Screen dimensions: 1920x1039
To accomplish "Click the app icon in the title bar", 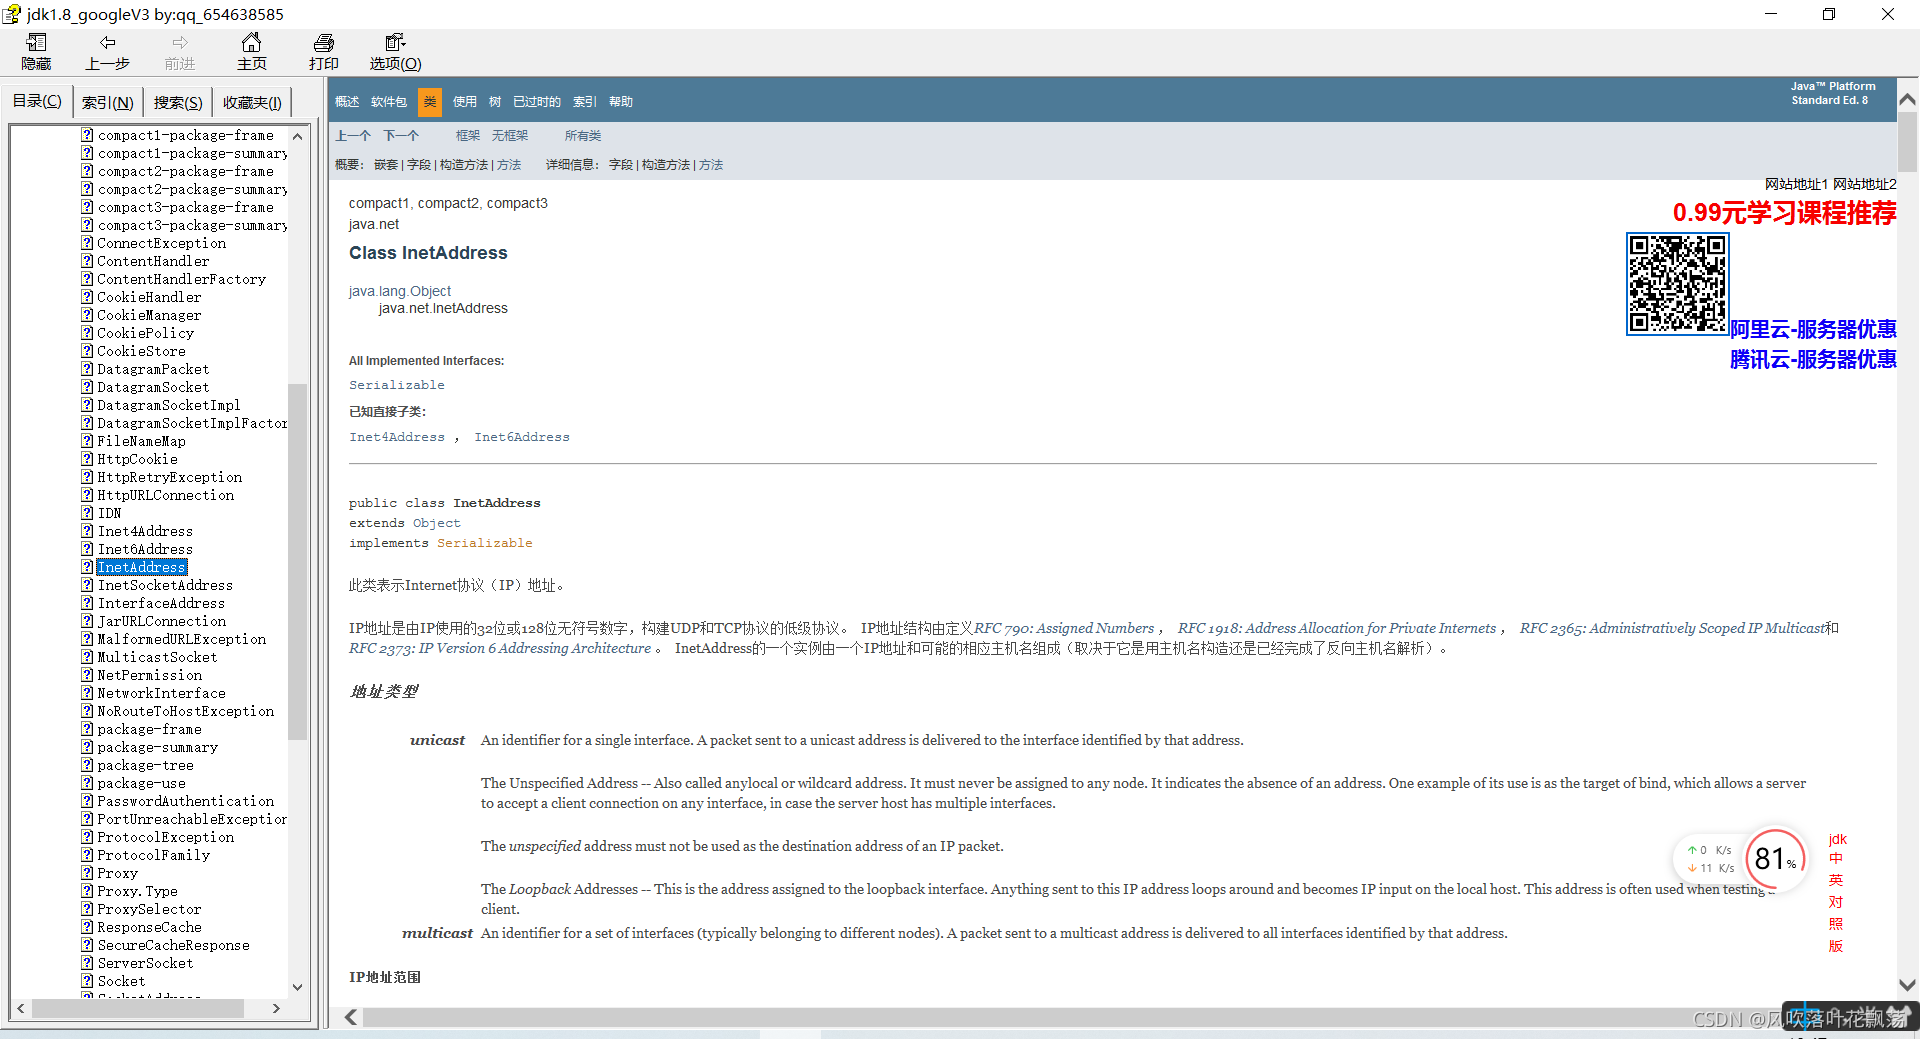I will point(12,14).
